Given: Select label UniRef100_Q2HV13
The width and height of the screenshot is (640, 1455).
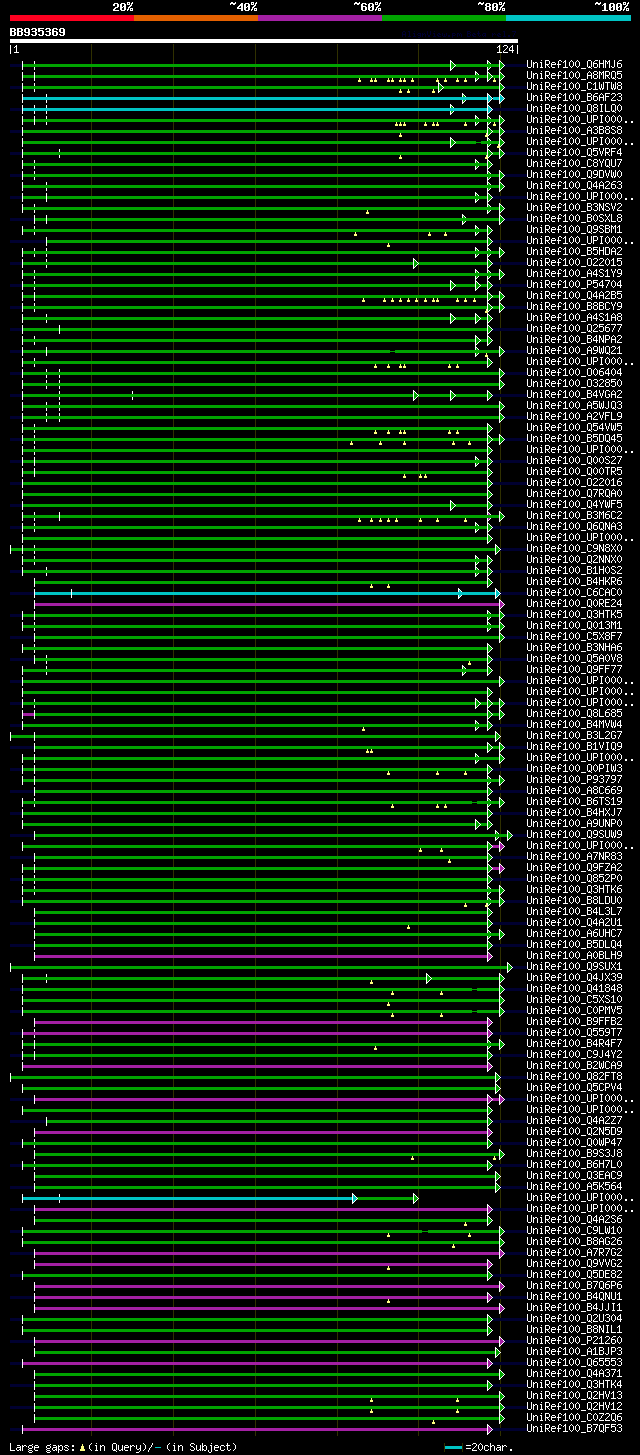Looking at the screenshot, I should pyautogui.click(x=574, y=1395).
